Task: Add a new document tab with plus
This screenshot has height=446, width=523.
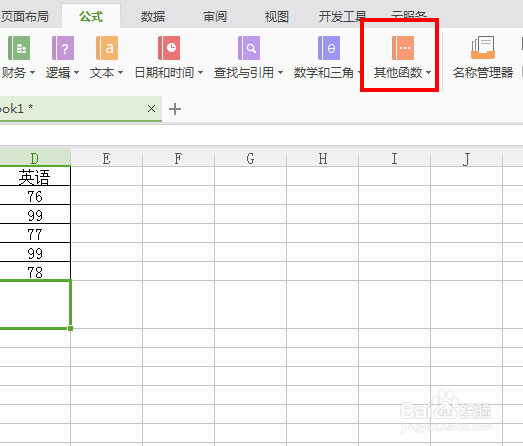Action: [175, 109]
